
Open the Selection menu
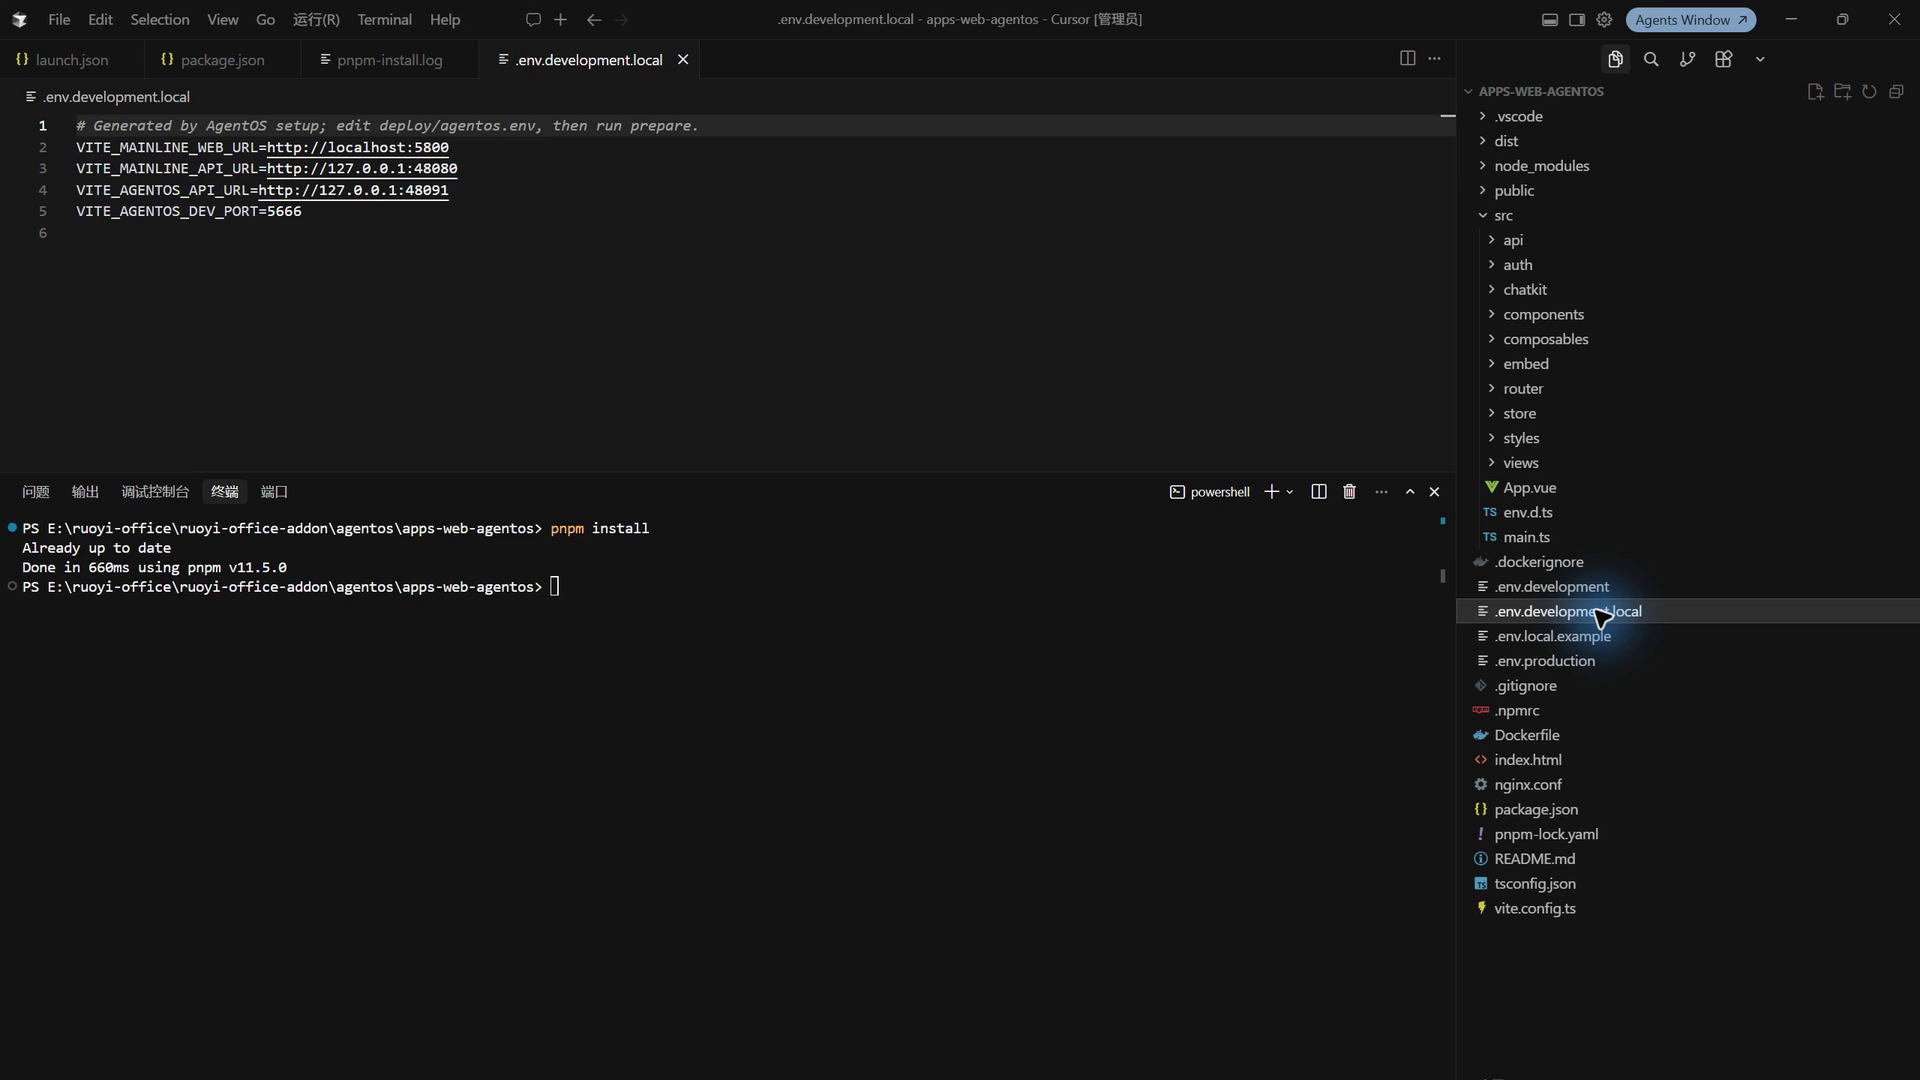[159, 20]
